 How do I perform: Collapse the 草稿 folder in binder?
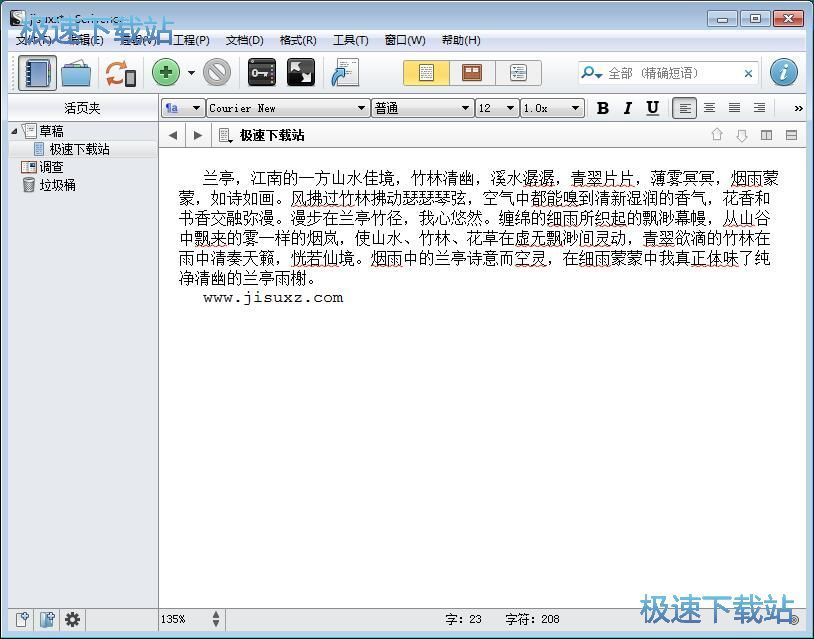[x=15, y=131]
